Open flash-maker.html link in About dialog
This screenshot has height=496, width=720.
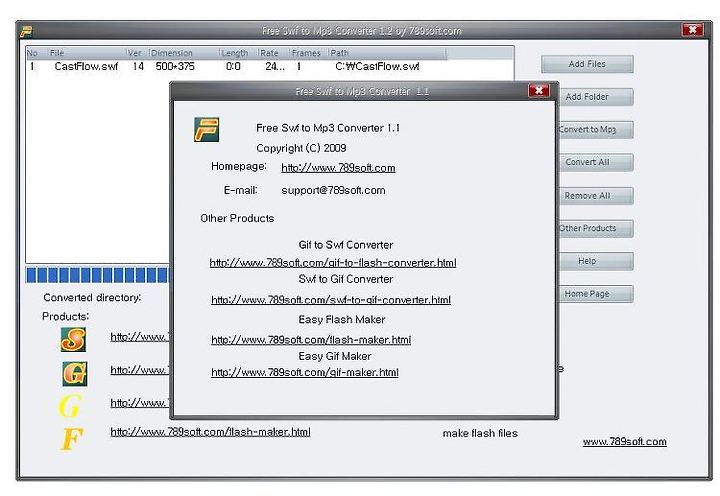tap(311, 340)
